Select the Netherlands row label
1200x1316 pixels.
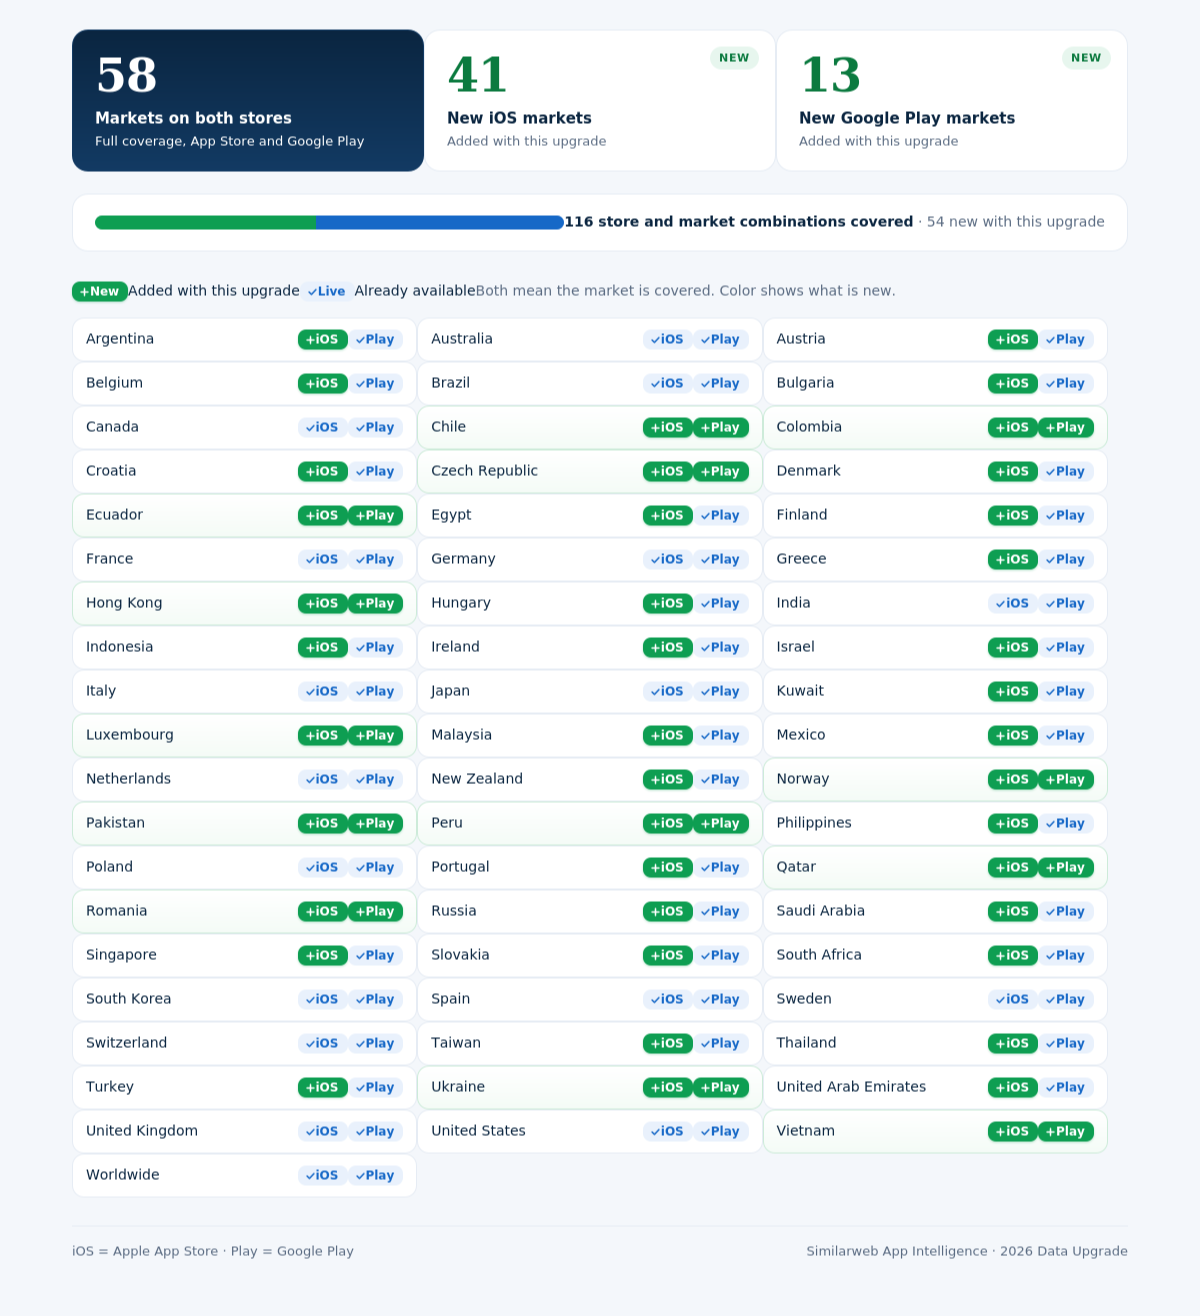click(128, 779)
